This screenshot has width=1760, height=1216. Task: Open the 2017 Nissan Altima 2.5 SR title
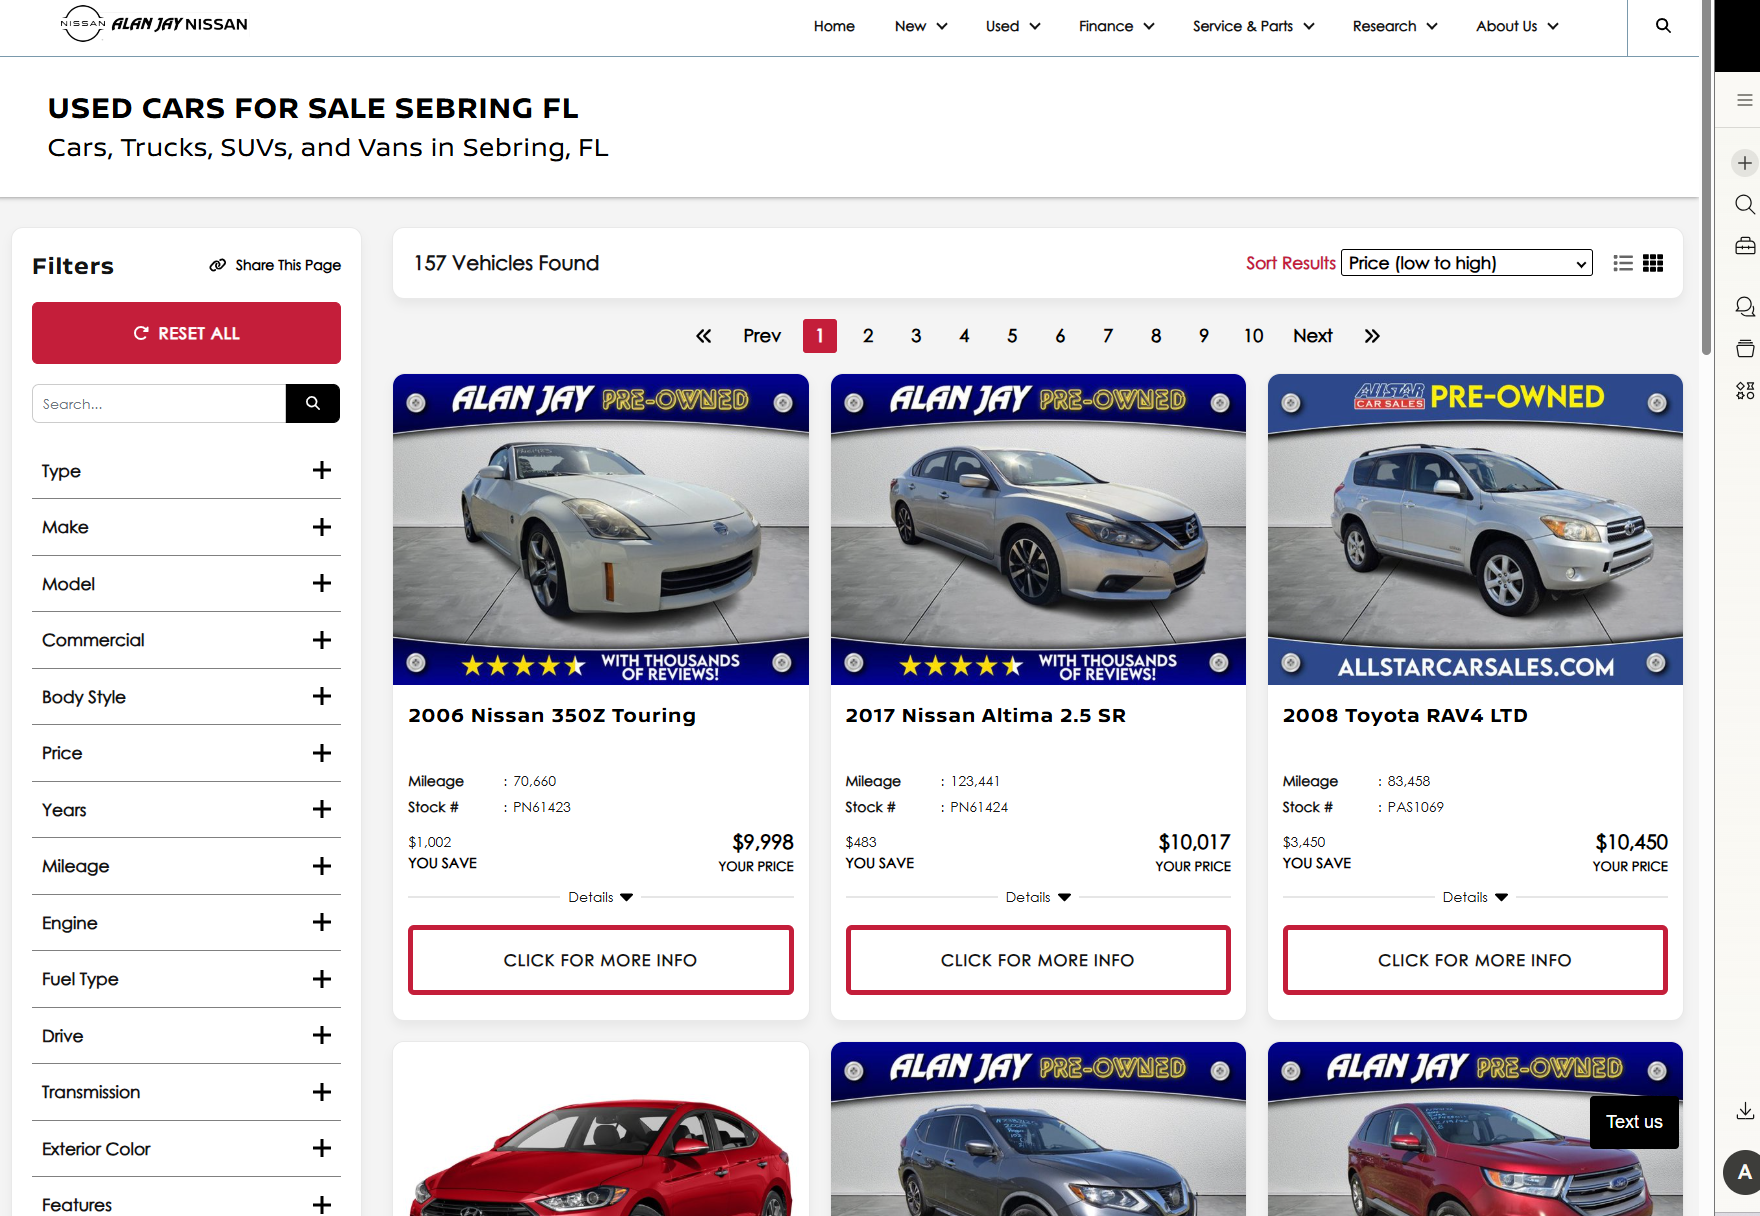tap(985, 715)
